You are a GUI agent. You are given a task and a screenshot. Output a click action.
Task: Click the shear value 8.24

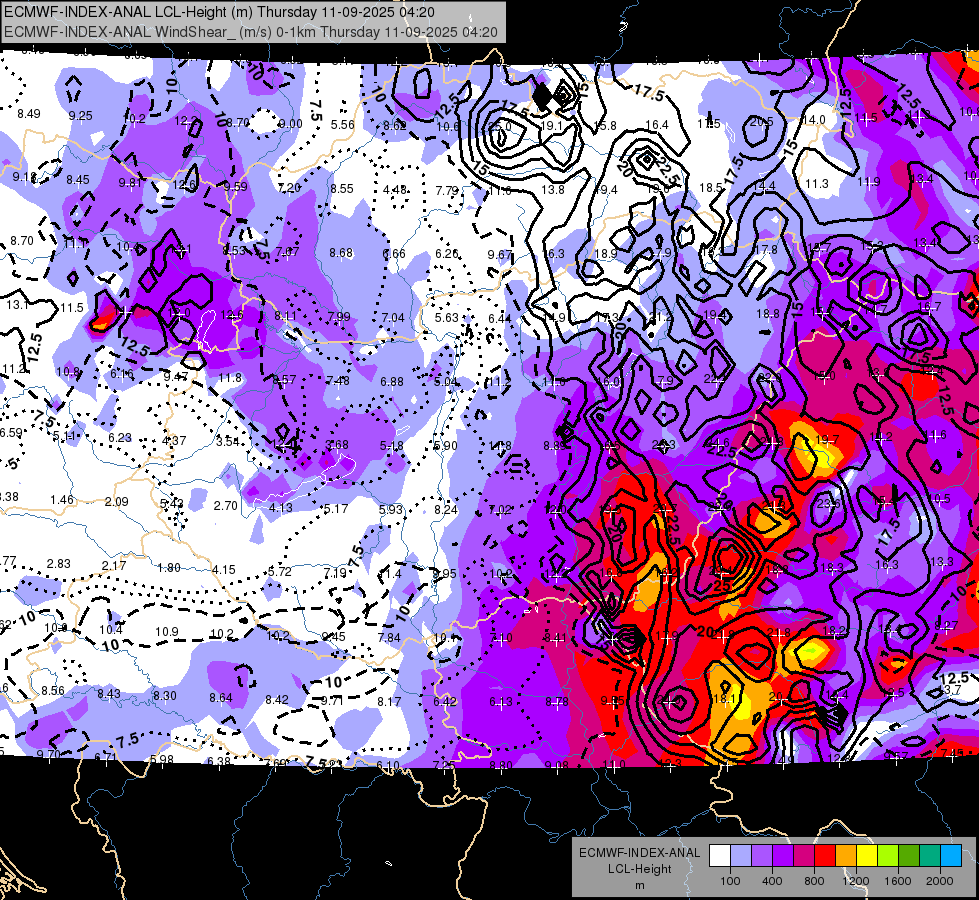pos(445,510)
